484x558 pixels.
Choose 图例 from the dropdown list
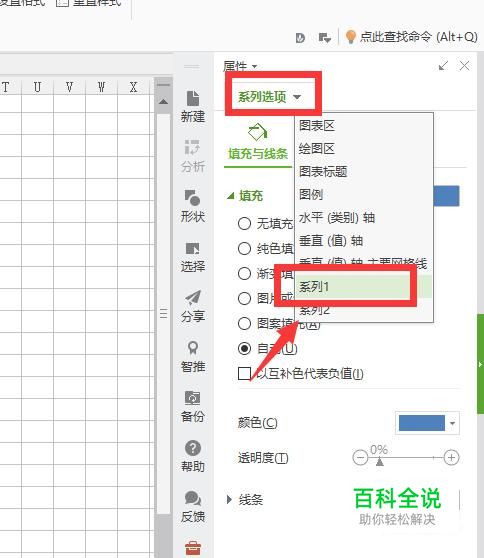364,195
